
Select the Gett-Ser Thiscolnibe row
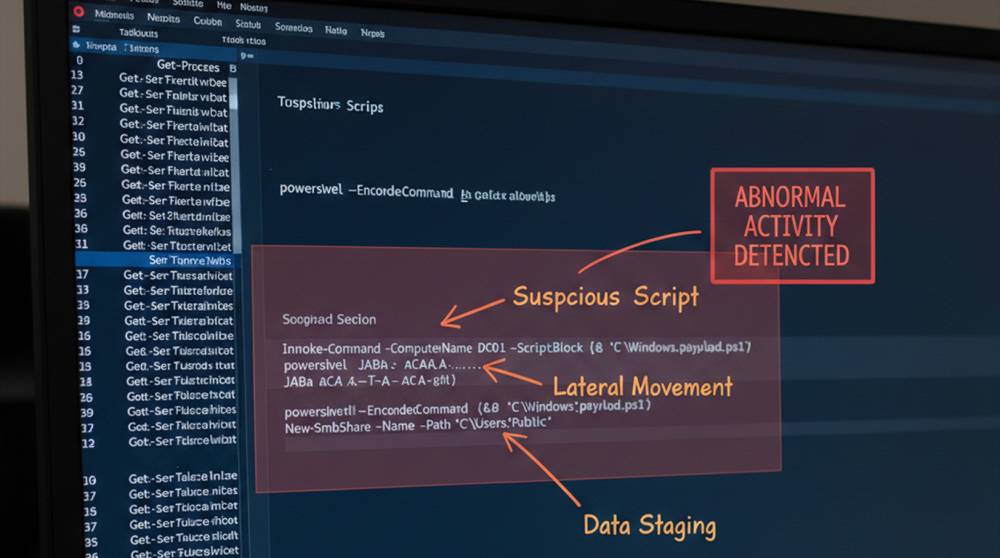click(x=179, y=336)
